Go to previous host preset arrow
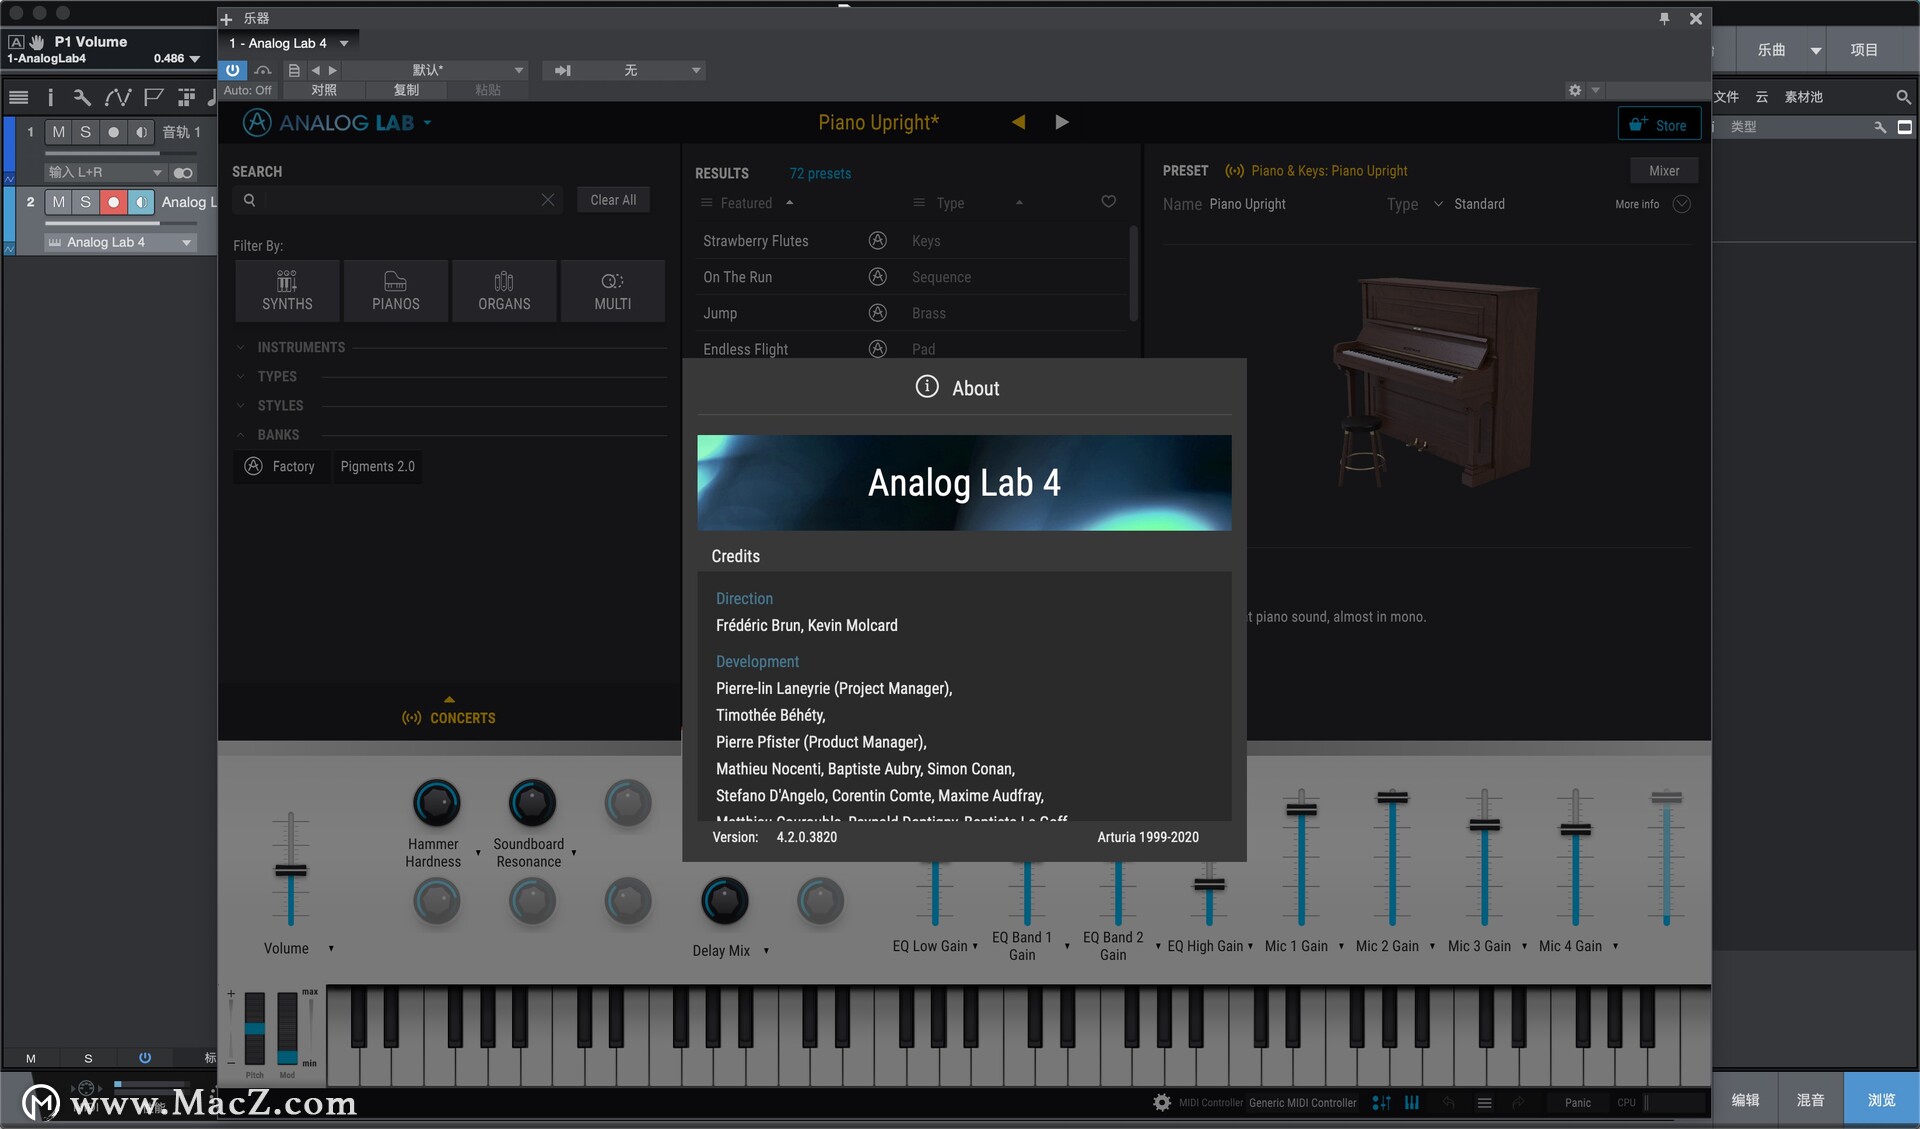This screenshot has height=1129, width=1920. point(316,70)
